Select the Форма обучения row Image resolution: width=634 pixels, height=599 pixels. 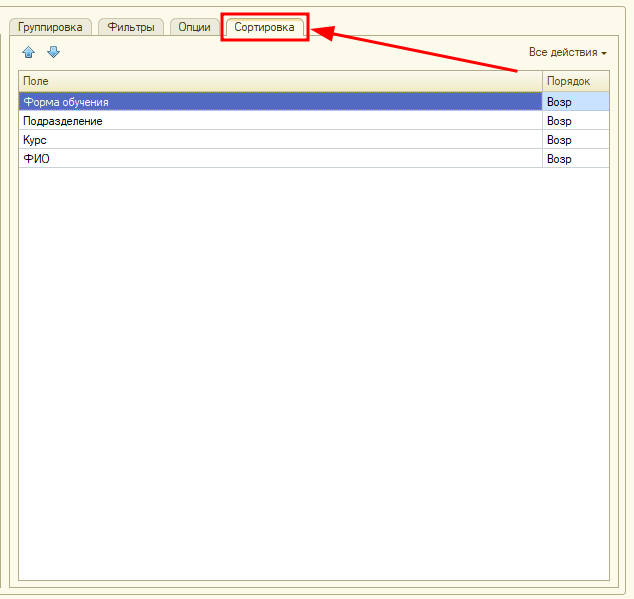pyautogui.click(x=280, y=101)
